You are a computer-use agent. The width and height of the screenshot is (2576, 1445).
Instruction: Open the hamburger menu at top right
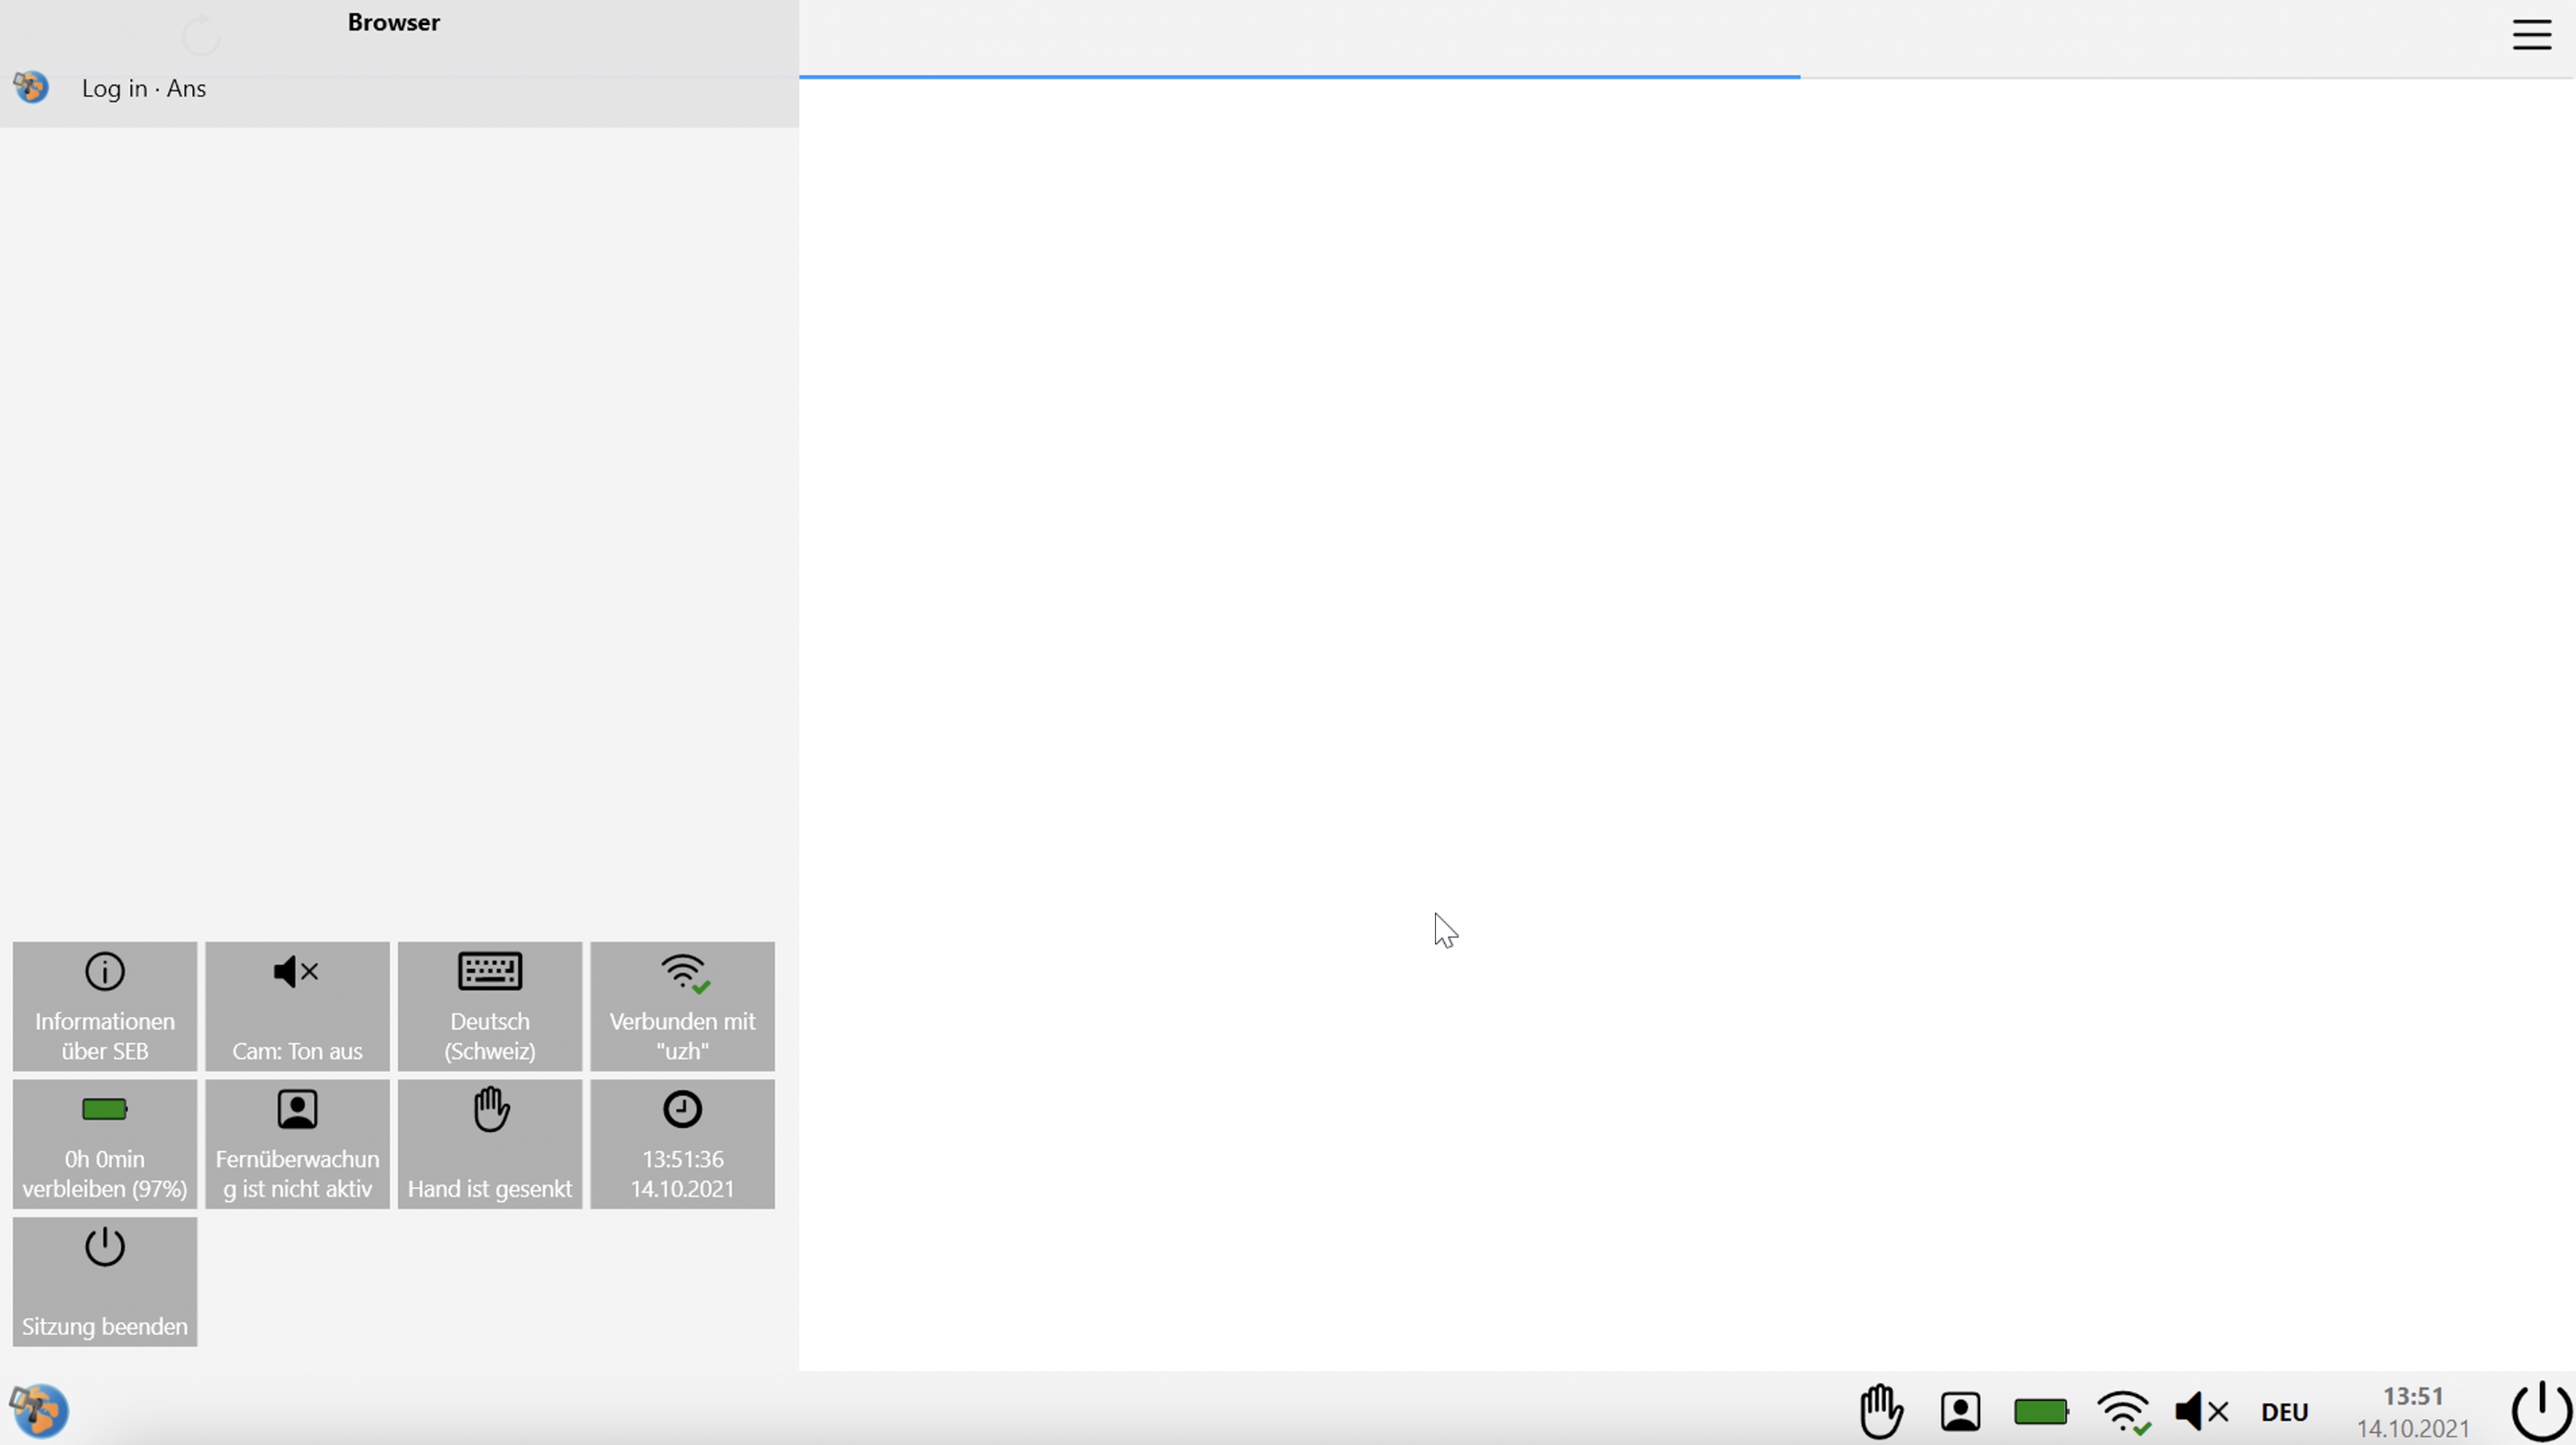tap(2531, 35)
